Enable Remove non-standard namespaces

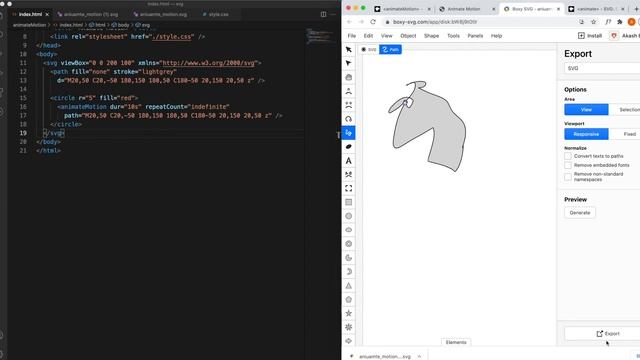click(x=568, y=177)
